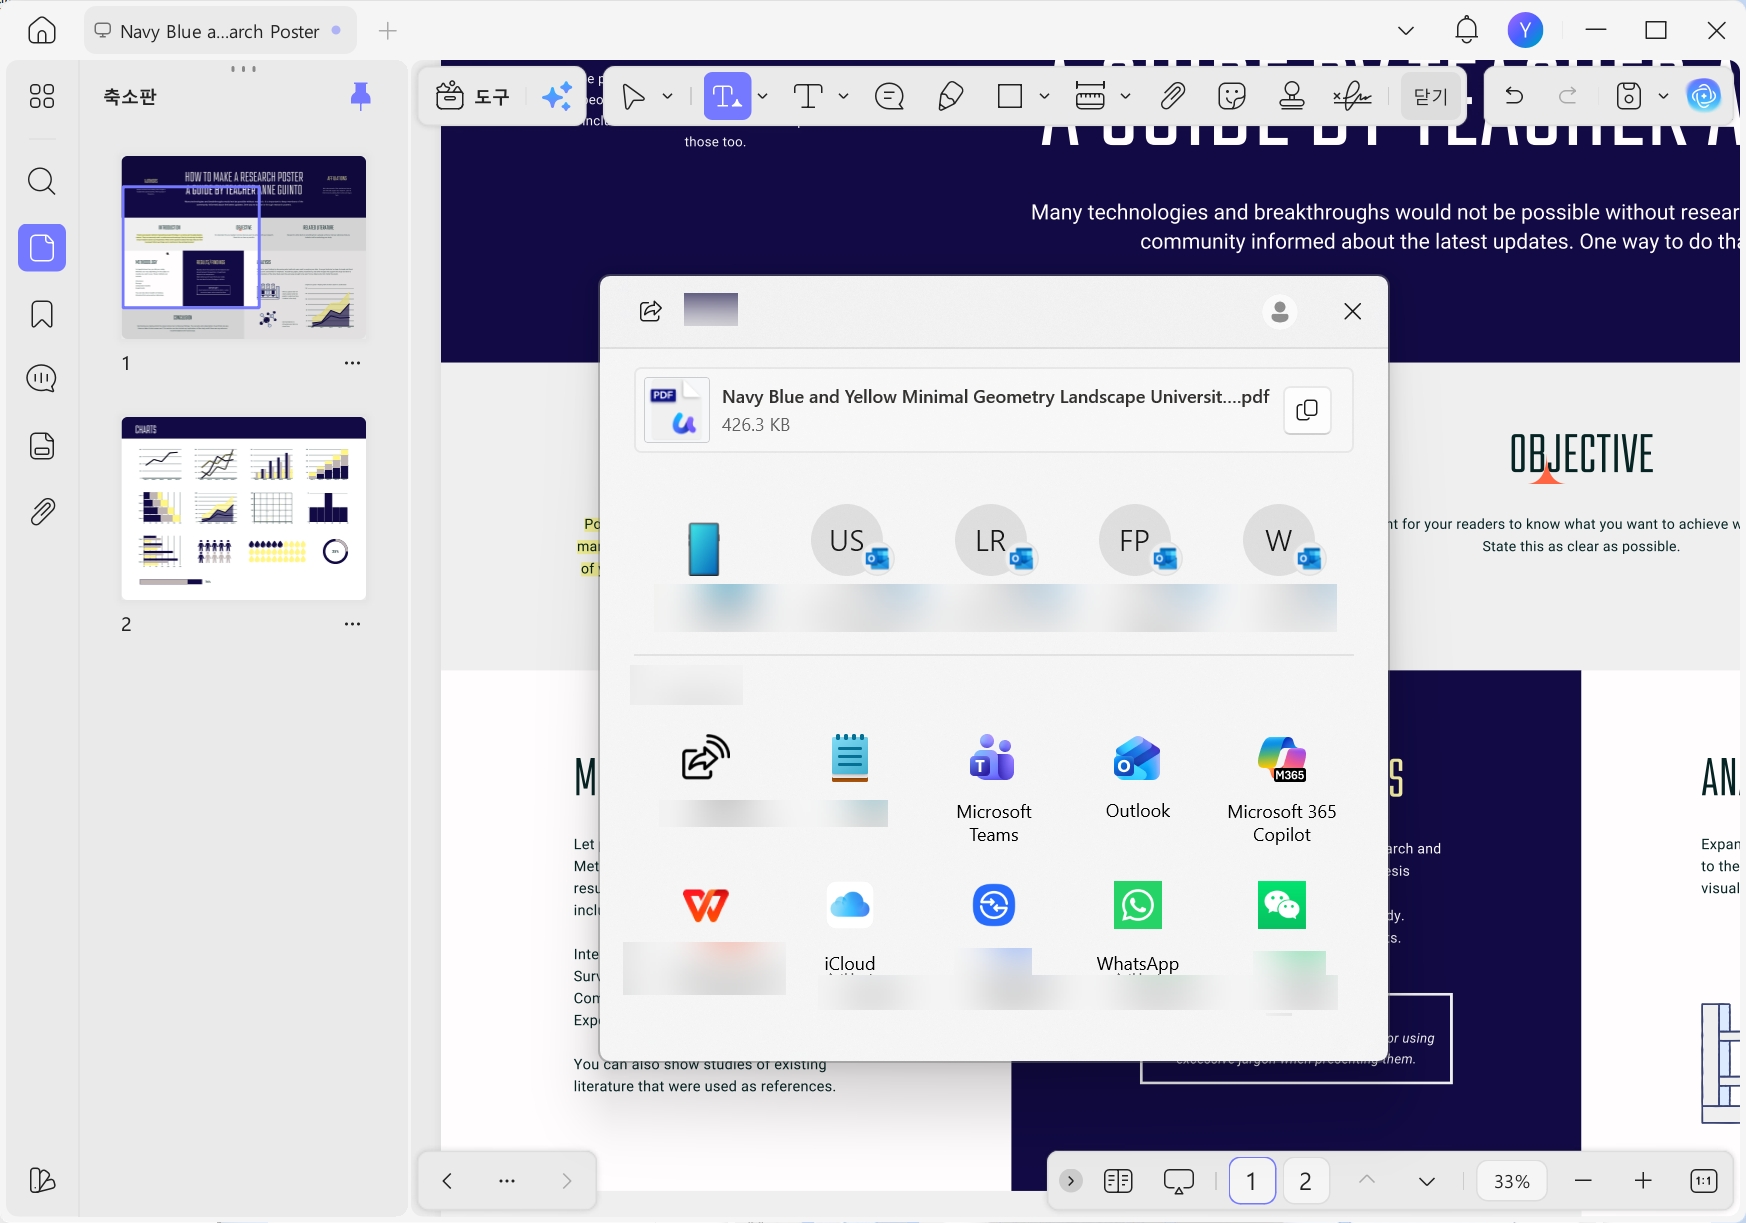Open the comments panel icon
This screenshot has height=1223, width=1746.
point(42,379)
